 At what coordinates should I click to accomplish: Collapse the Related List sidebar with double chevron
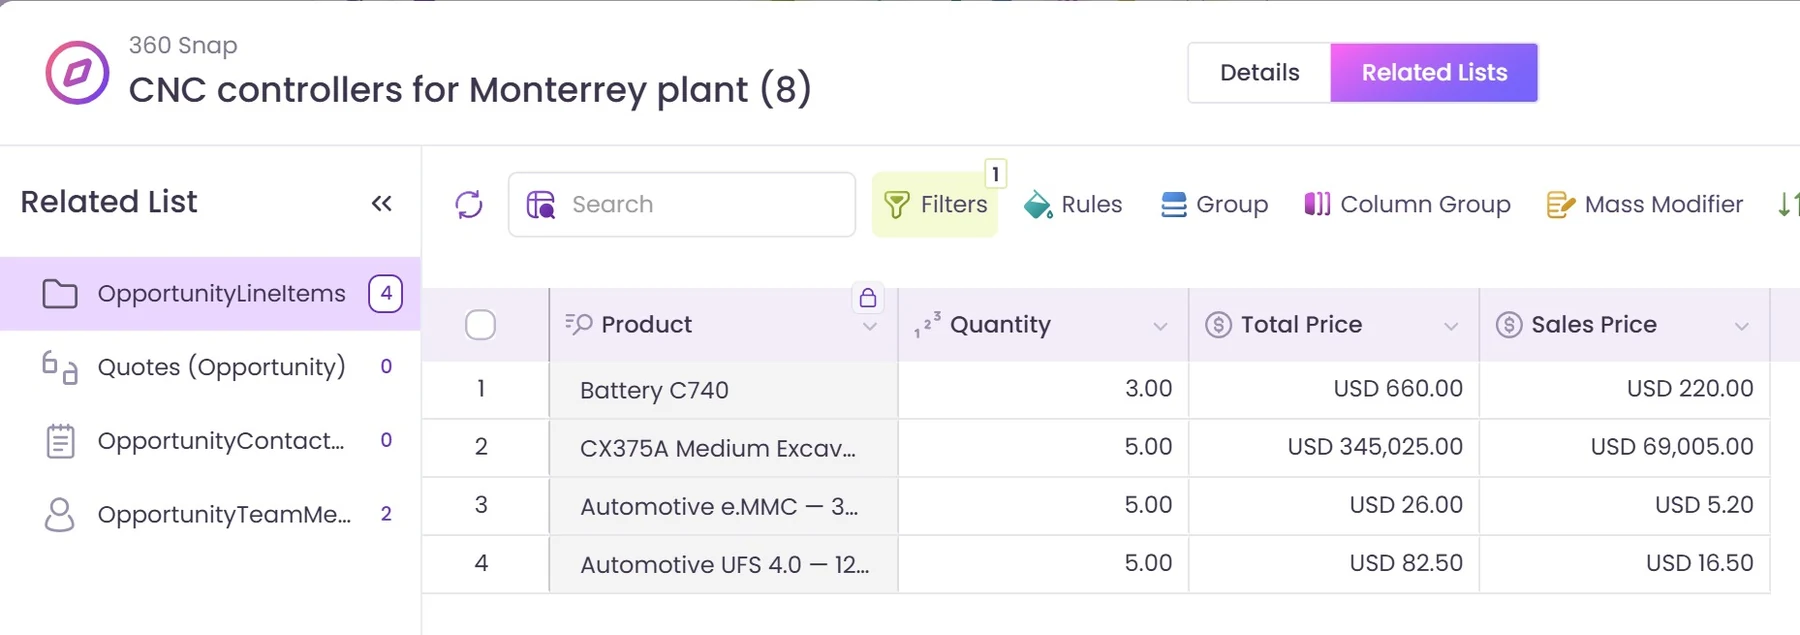[381, 204]
